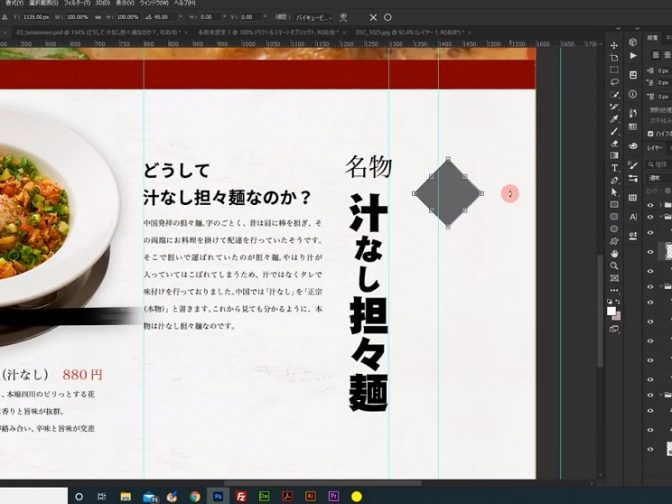Image resolution: width=672 pixels, height=504 pixels.
Task: Click the canvas vertical scrollbar thumb
Action: pyautogui.click(x=600, y=311)
